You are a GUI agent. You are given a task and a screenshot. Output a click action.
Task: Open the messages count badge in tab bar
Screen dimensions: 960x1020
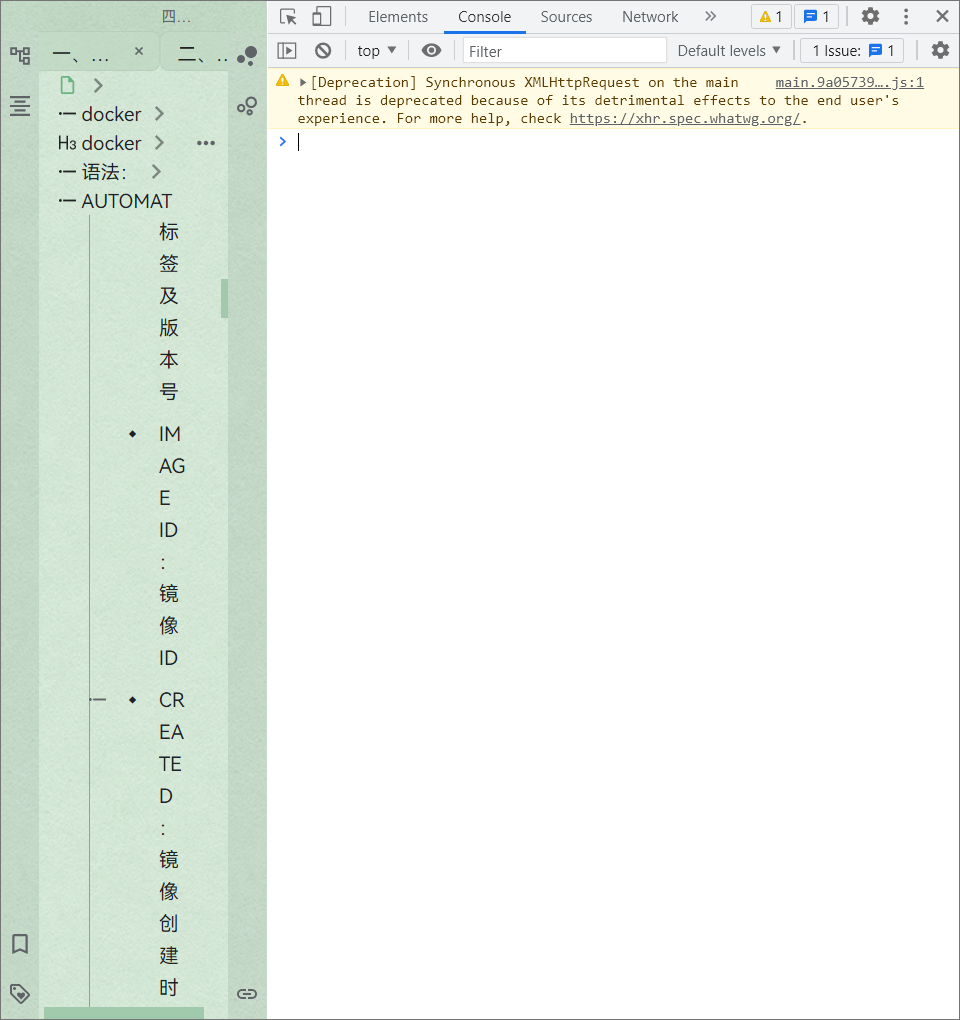click(x=816, y=17)
